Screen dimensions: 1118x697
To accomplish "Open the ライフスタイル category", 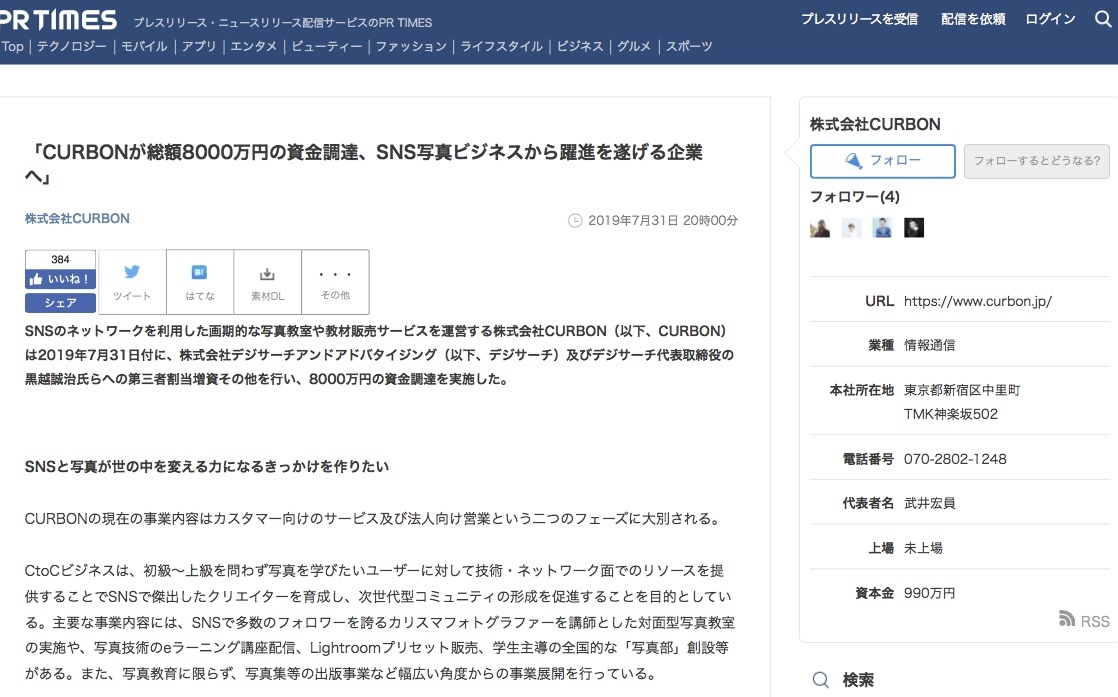I will pos(501,46).
